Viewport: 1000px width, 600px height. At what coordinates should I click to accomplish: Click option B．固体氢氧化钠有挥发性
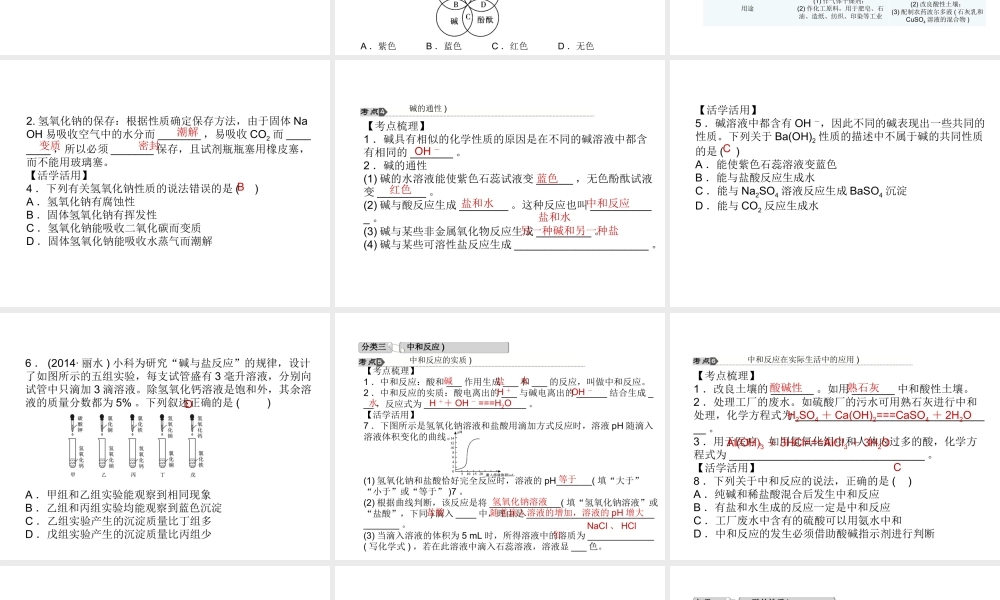coord(91,215)
